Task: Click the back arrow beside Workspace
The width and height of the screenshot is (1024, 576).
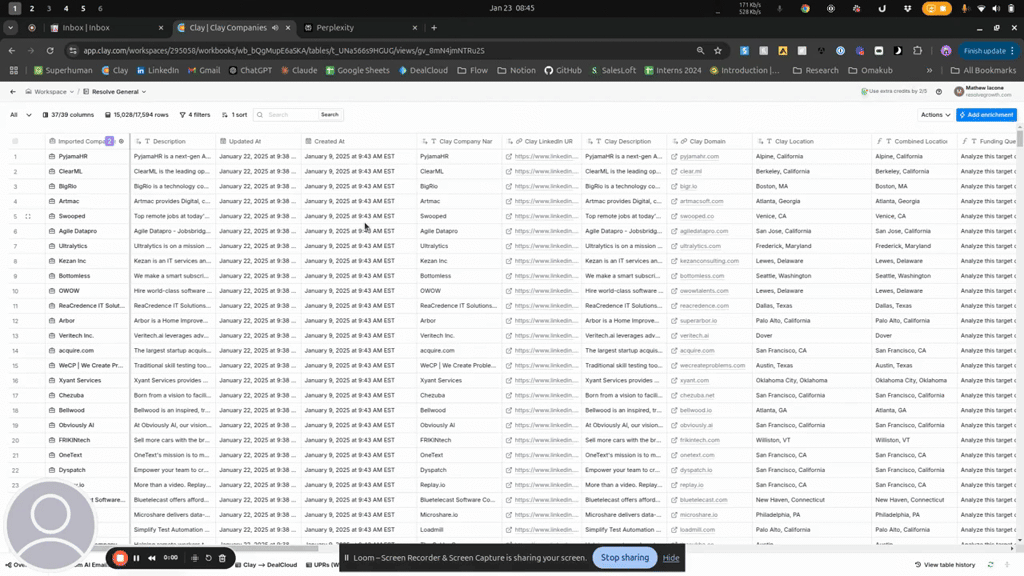Action: [13, 91]
